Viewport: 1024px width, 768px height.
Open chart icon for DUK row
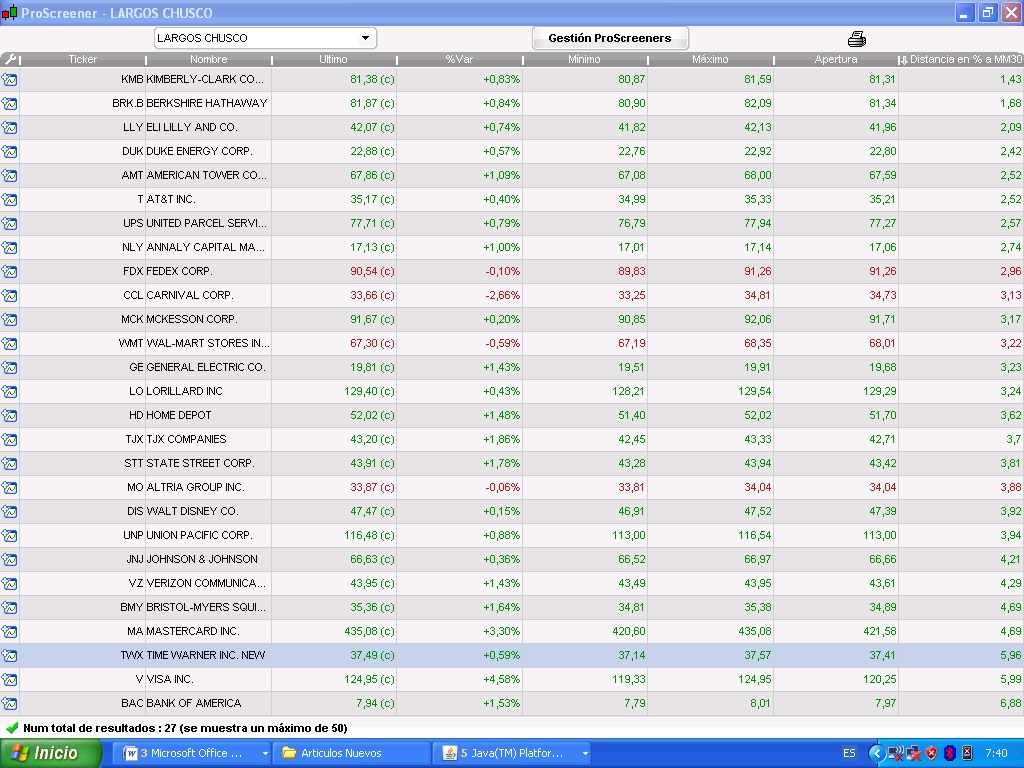pyautogui.click(x=10, y=152)
